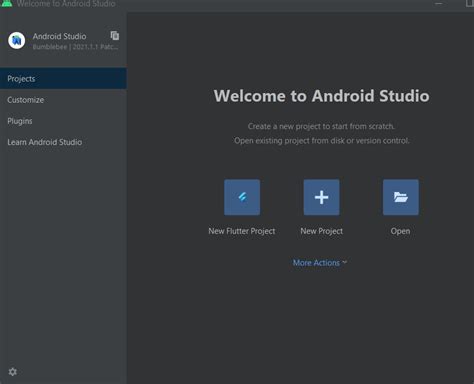Open settings via the gear icon
Viewport: 474px width, 384px height.
click(13, 372)
